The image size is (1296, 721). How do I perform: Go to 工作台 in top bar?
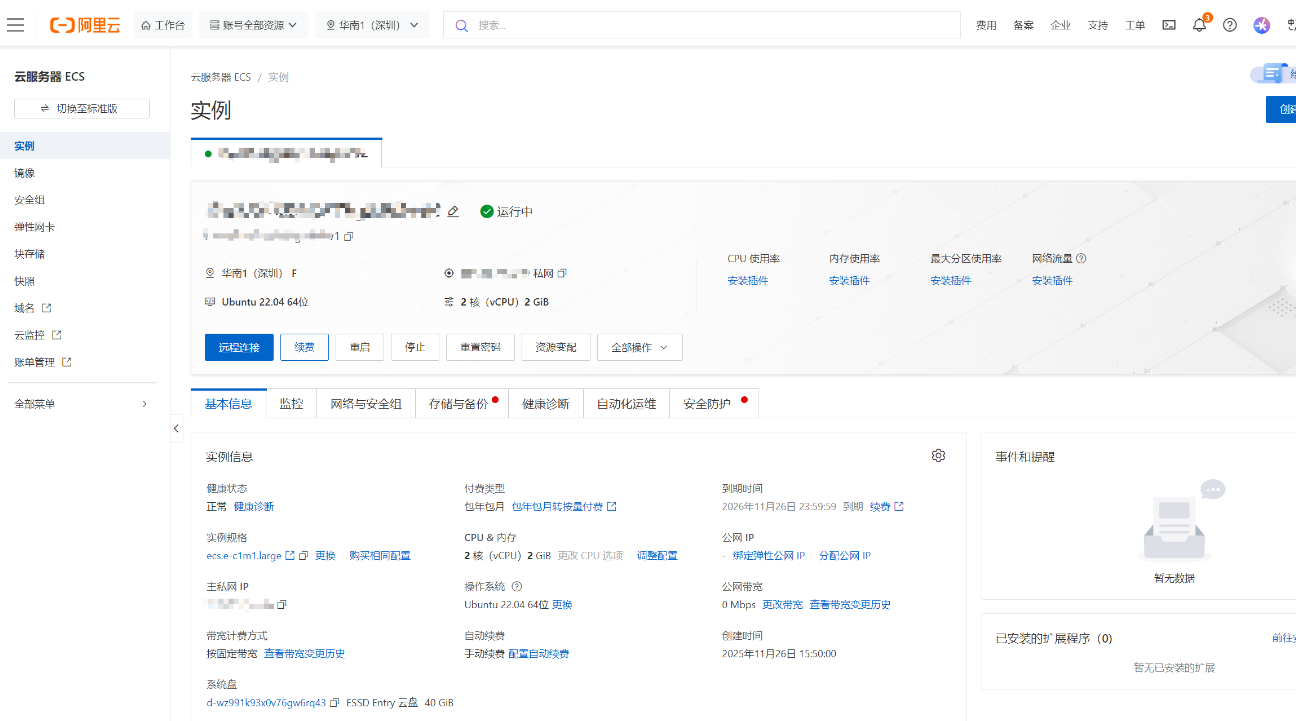pos(163,25)
